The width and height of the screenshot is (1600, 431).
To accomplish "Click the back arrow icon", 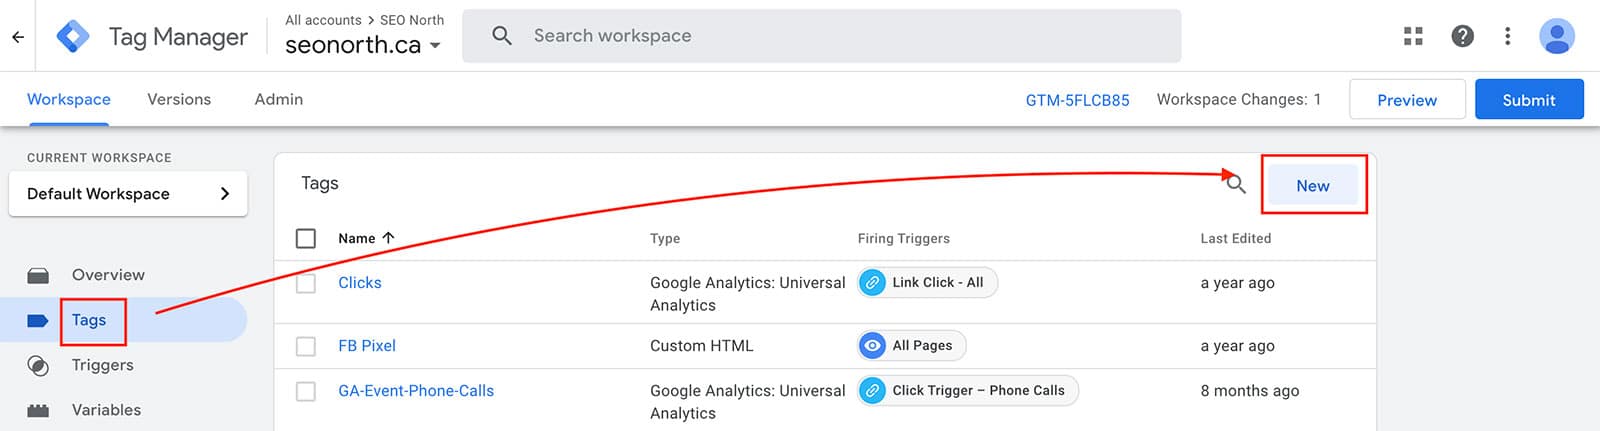I will [x=18, y=37].
